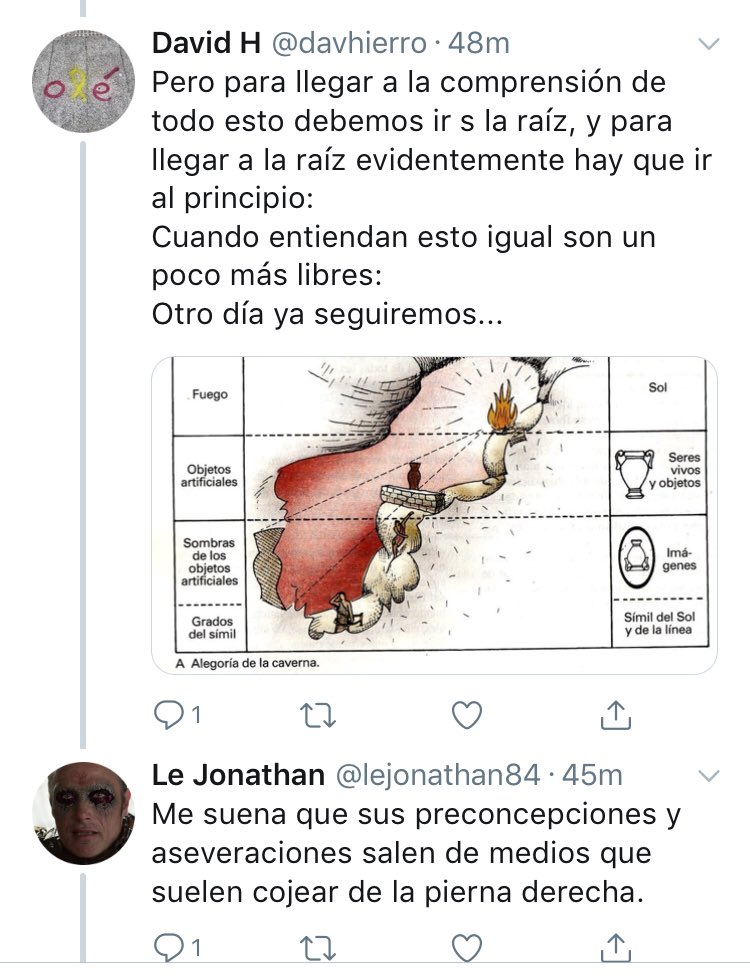Open the 45m timestamp of Le Jonathan's tweet

[x=592, y=775]
